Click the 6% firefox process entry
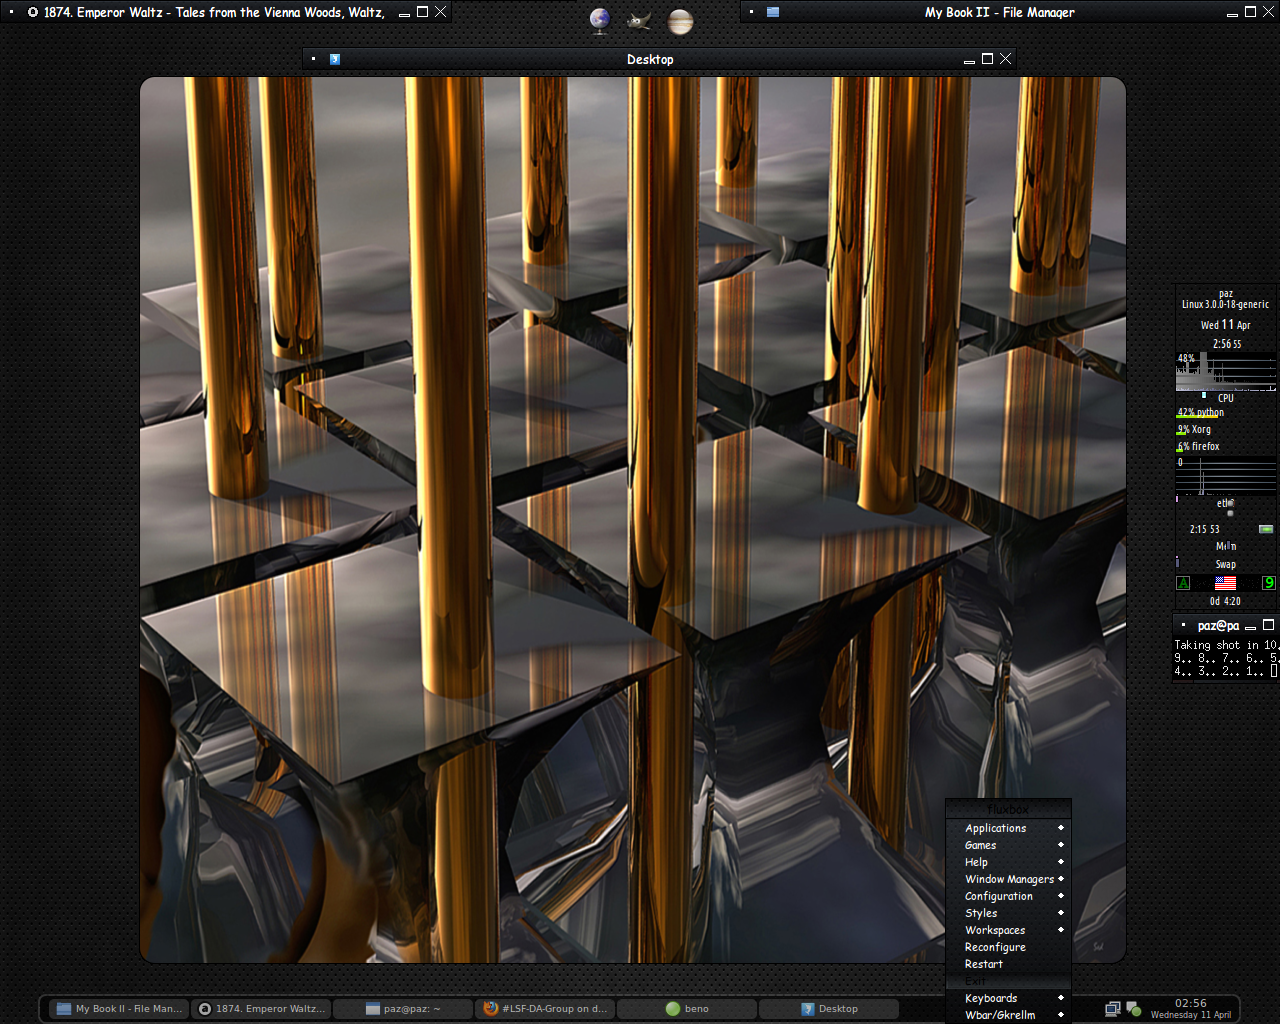This screenshot has width=1280, height=1024. [x=1198, y=446]
